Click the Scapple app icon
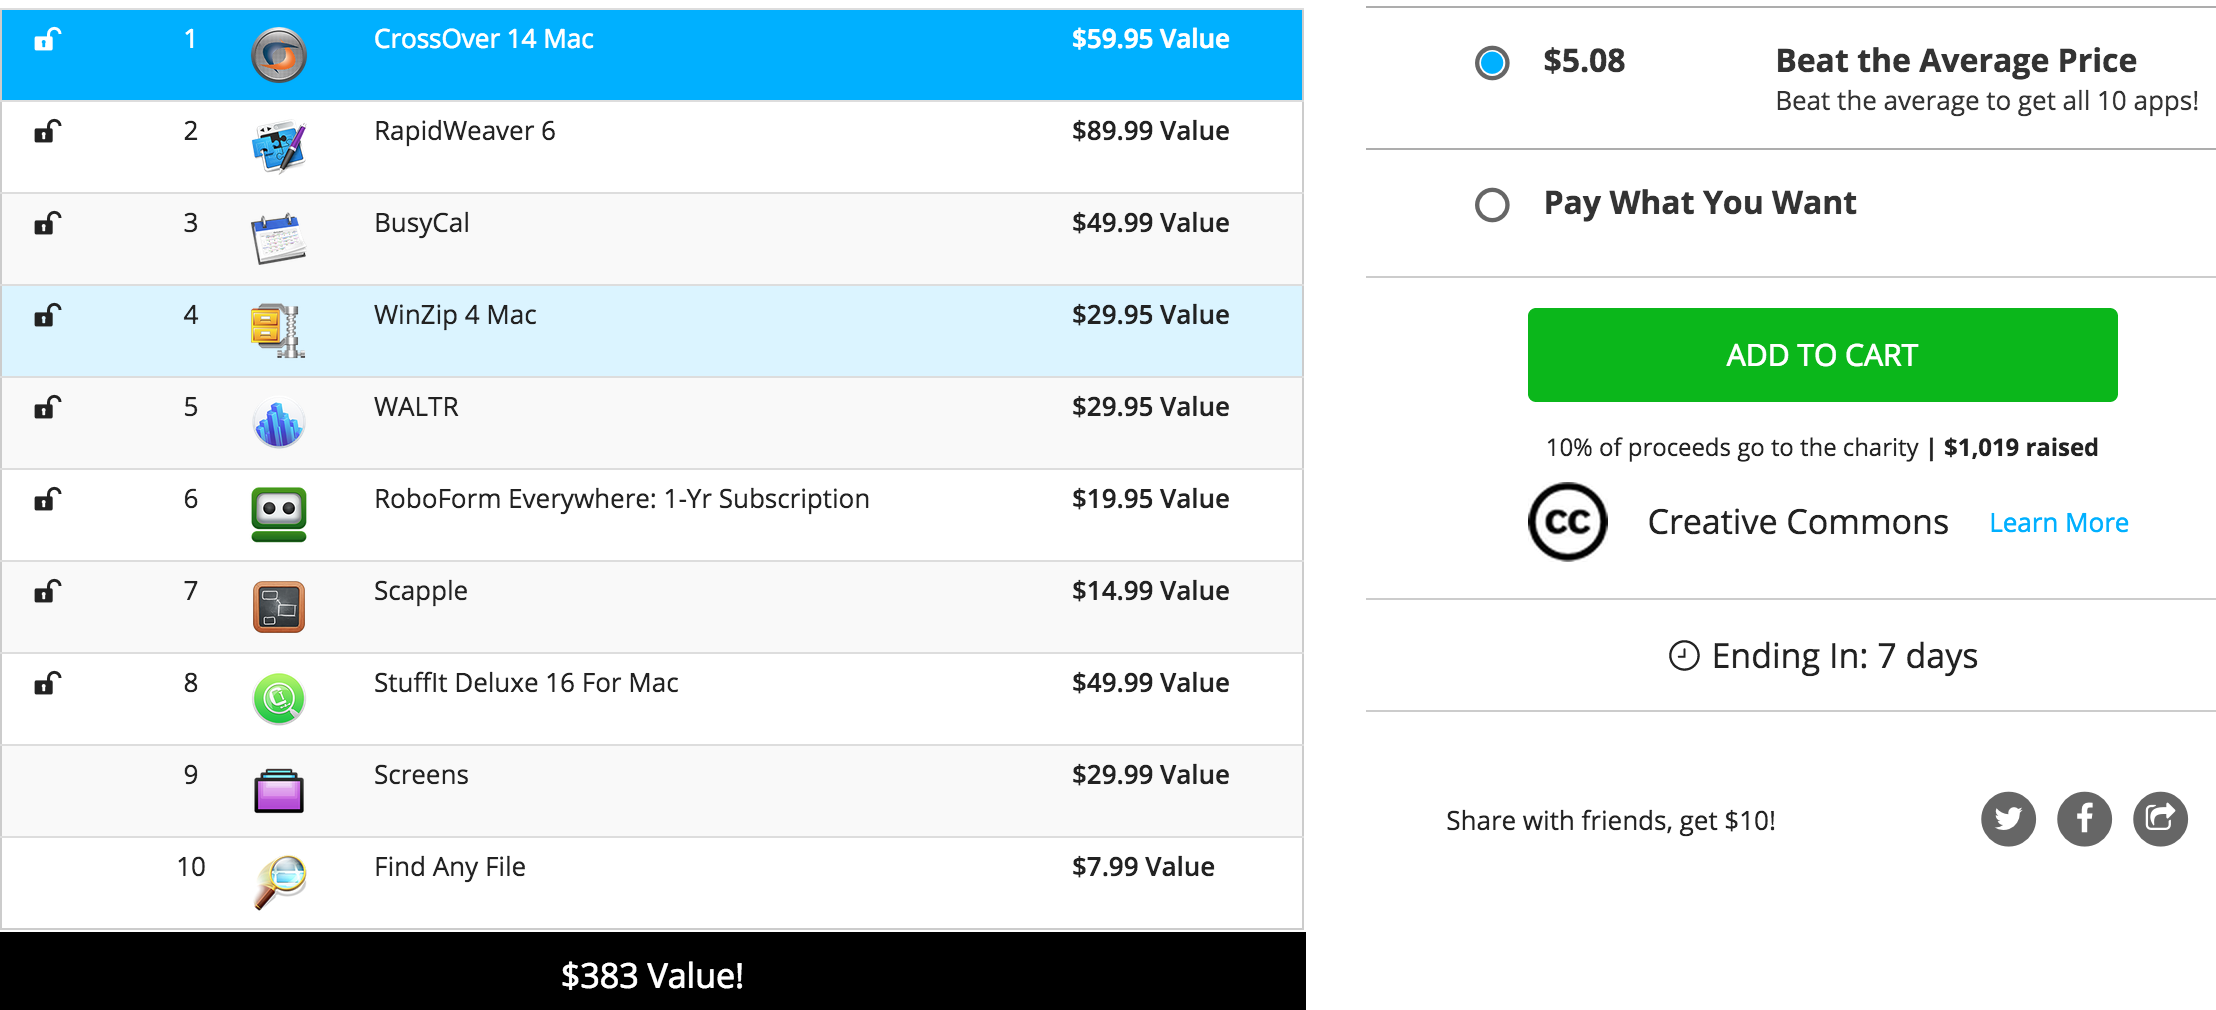Image resolution: width=2216 pixels, height=1010 pixels. coord(280,606)
